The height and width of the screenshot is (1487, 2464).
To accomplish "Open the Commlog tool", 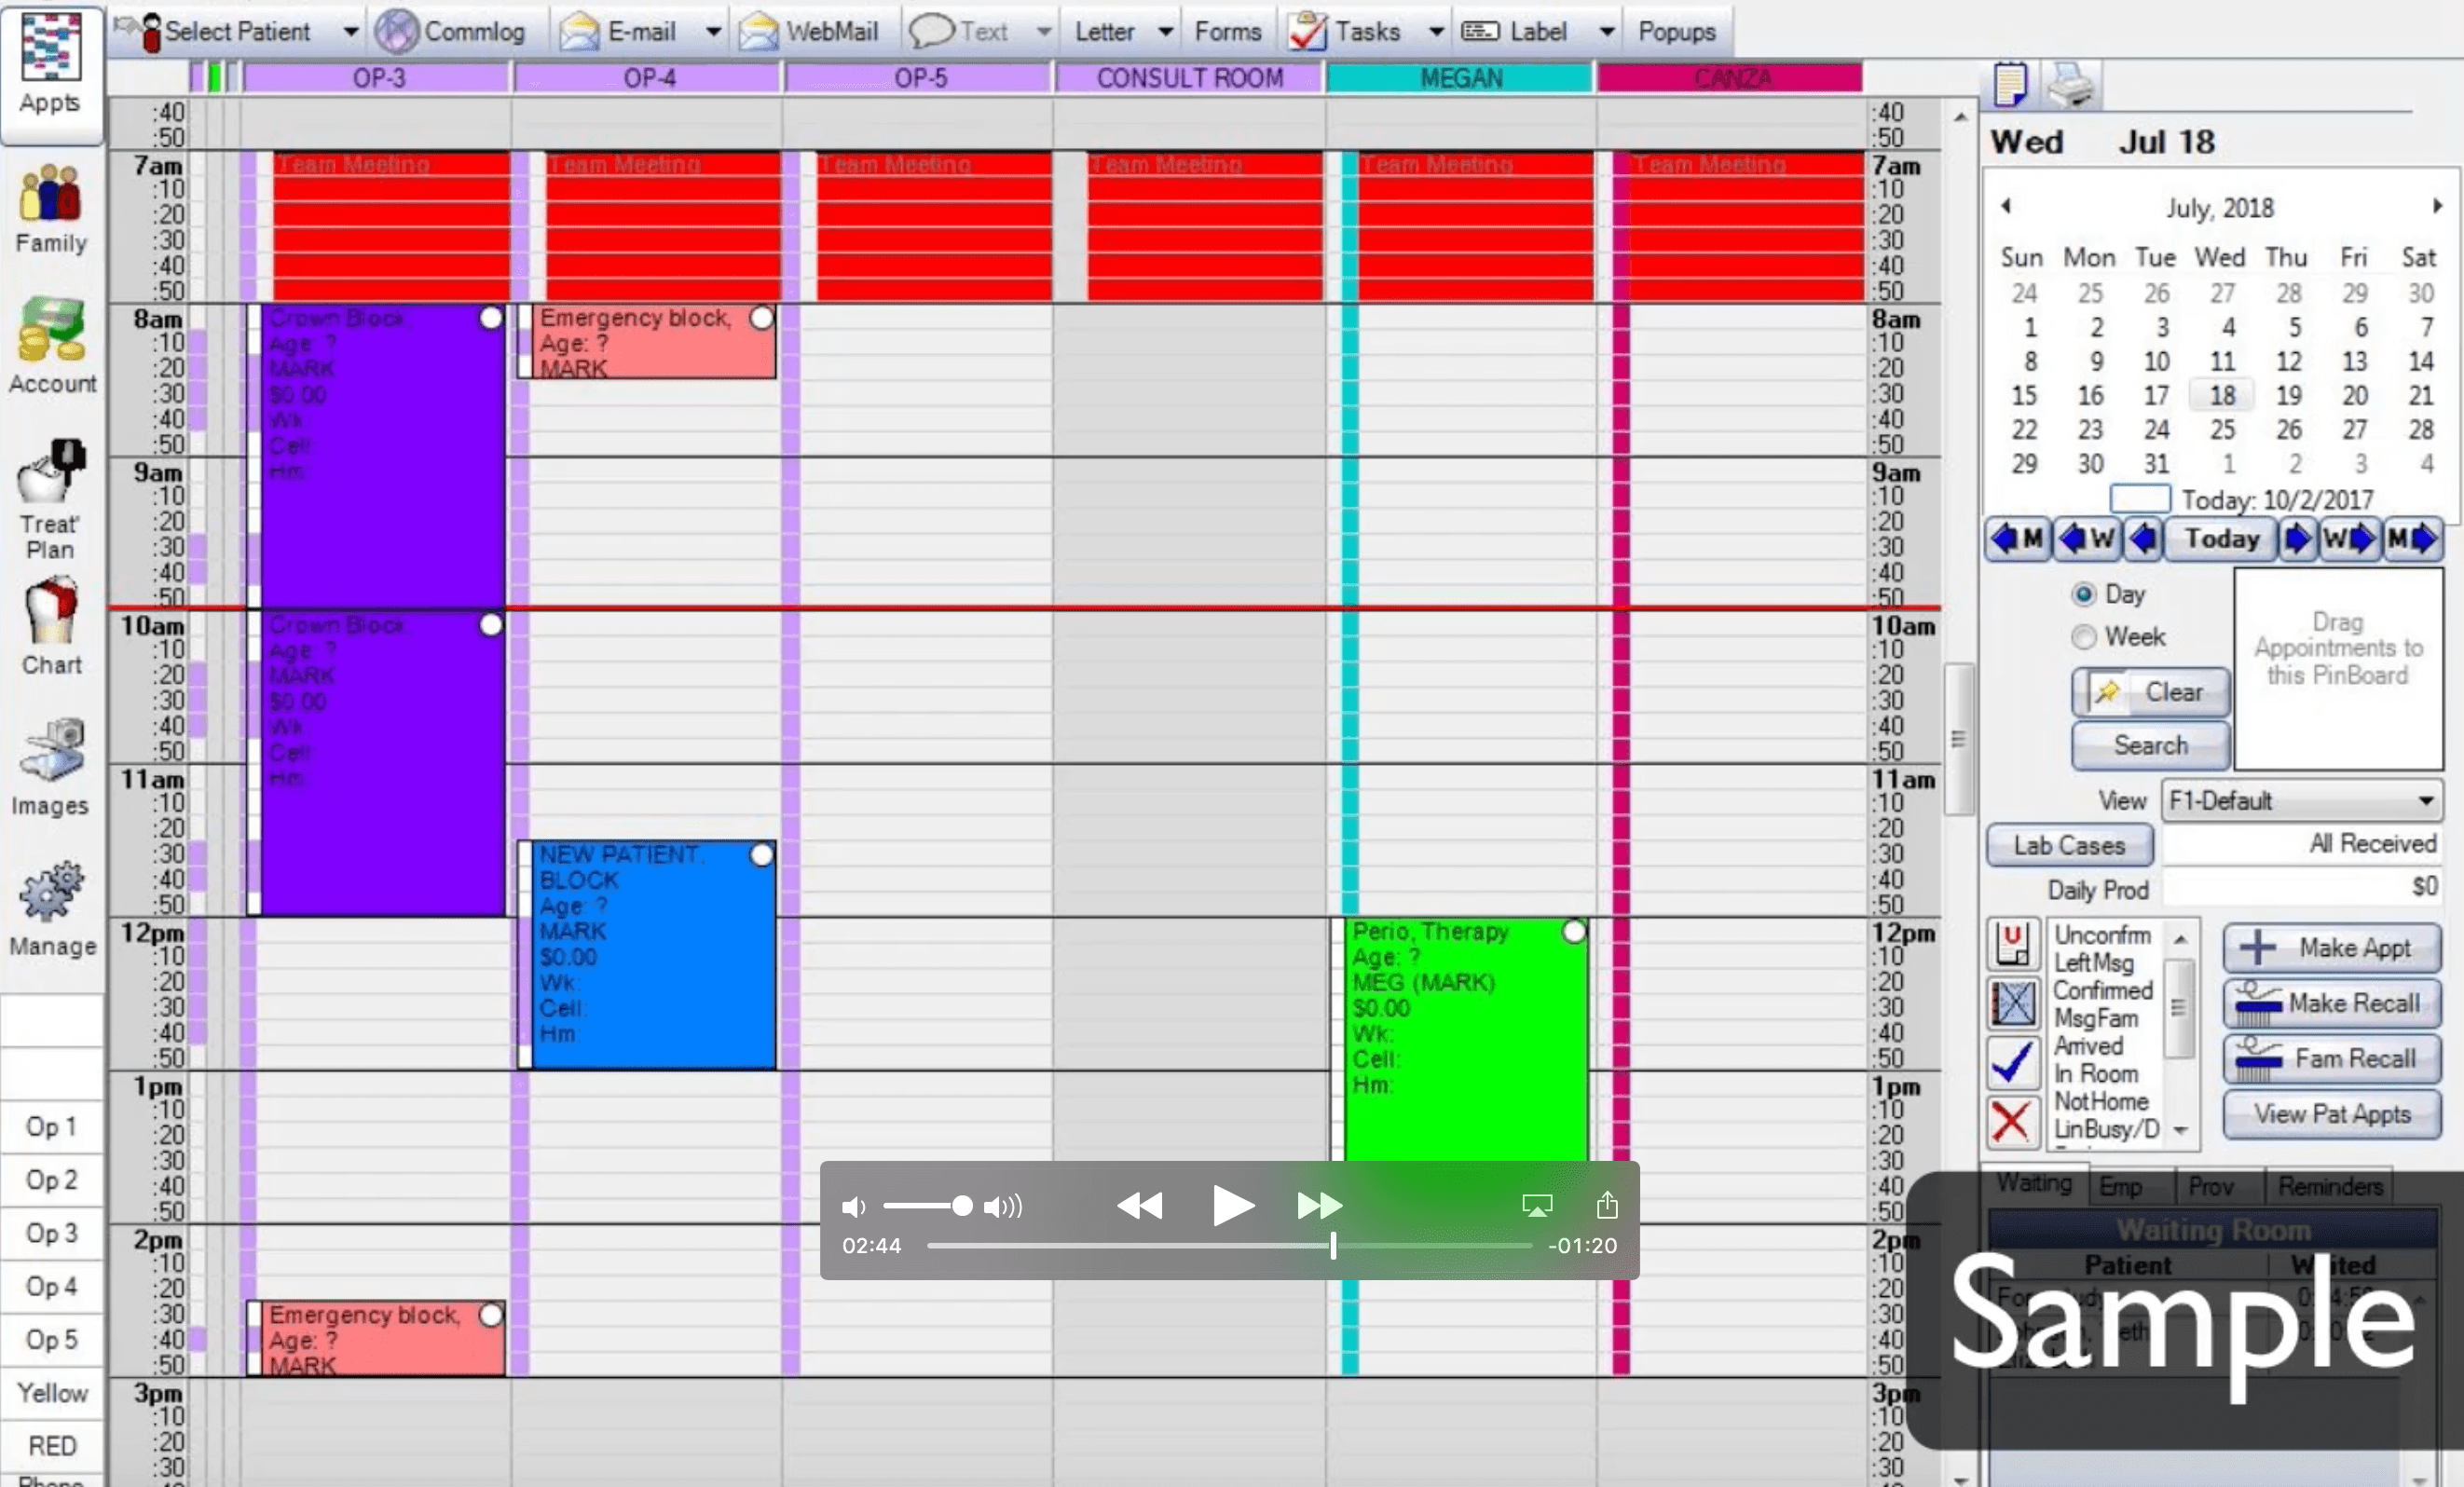I will (x=455, y=30).
